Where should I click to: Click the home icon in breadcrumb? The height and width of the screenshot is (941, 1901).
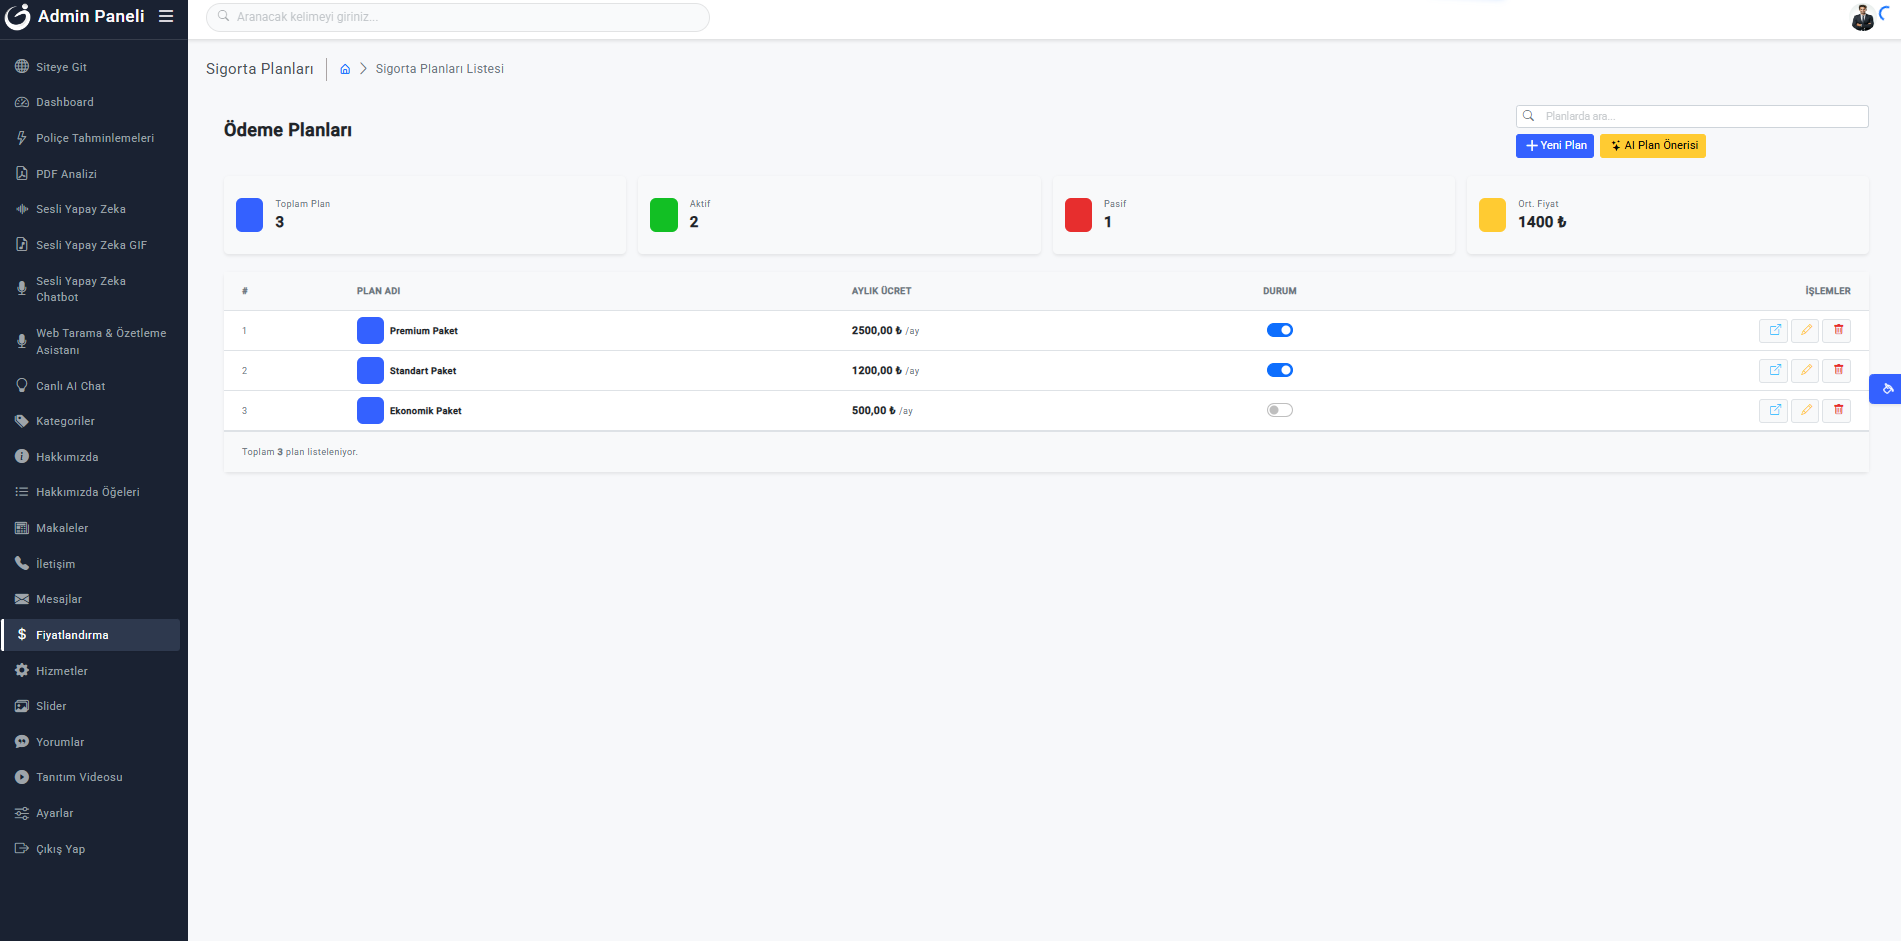point(345,69)
